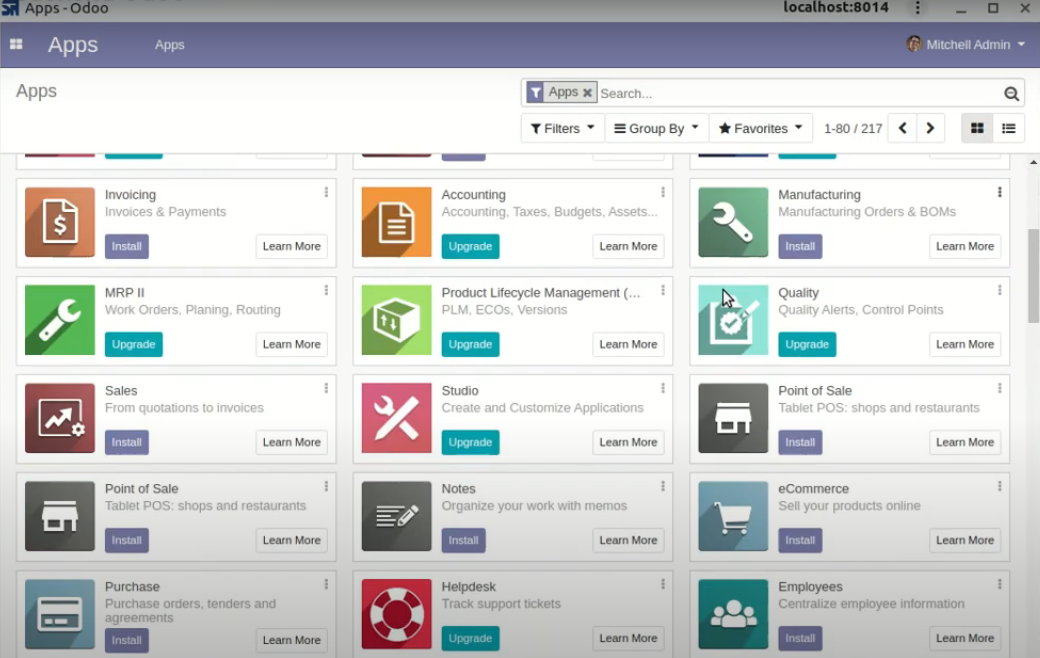This screenshot has height=658, width=1040.
Task: Upgrade MRP II app
Action: coord(133,344)
